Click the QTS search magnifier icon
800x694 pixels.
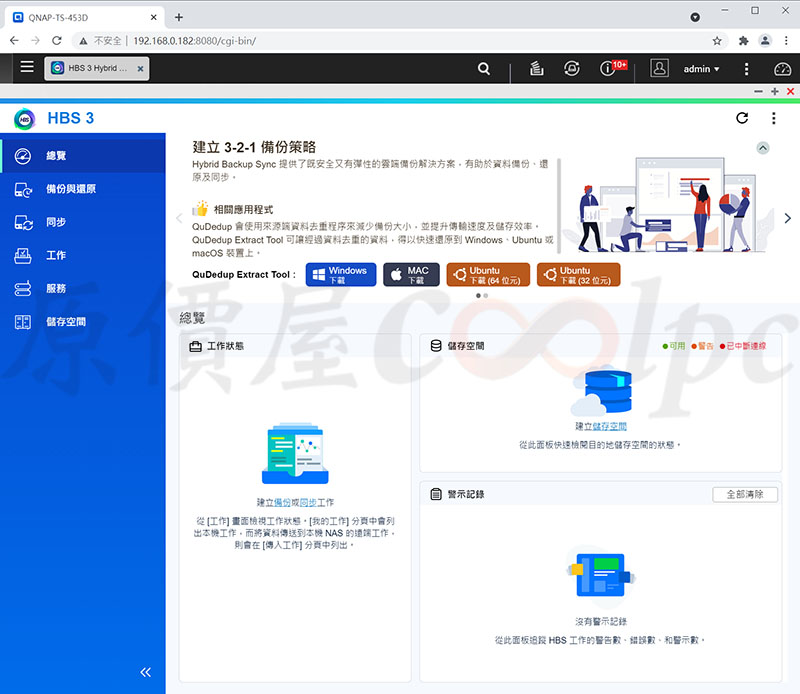coord(484,68)
